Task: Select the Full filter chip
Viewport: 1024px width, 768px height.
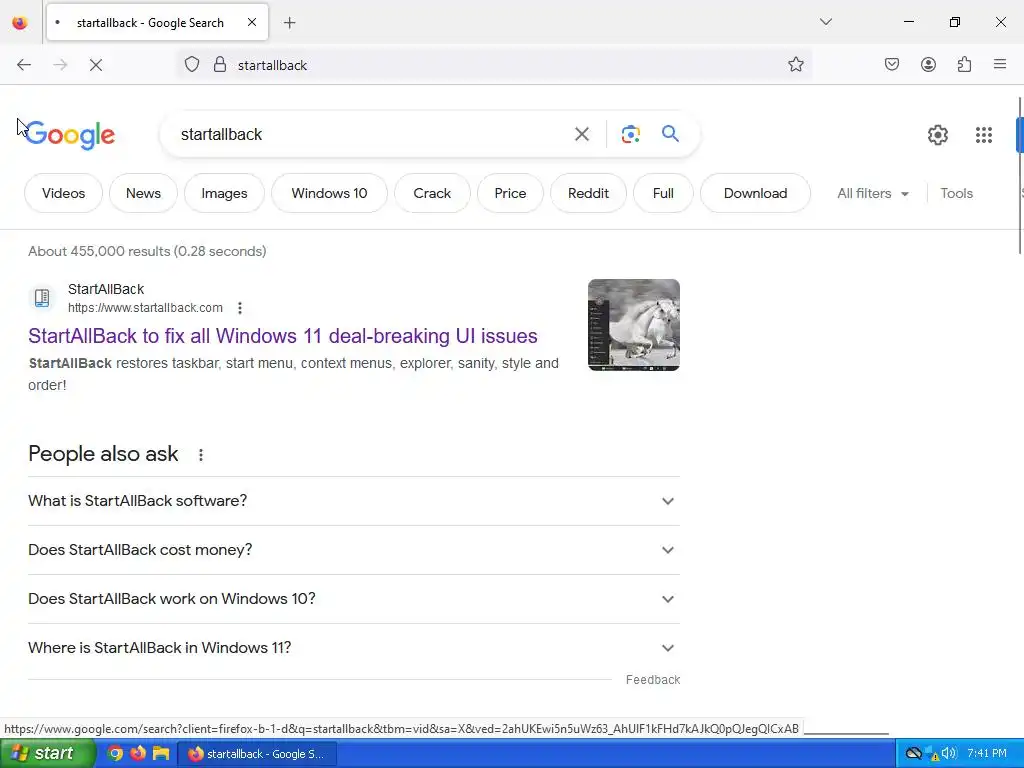Action: click(x=663, y=193)
